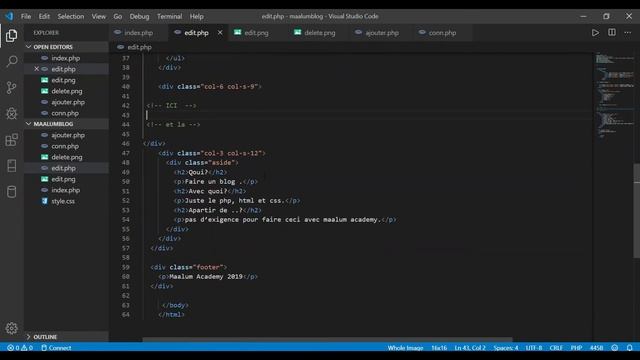Click the Connect status bar item

coord(56,348)
